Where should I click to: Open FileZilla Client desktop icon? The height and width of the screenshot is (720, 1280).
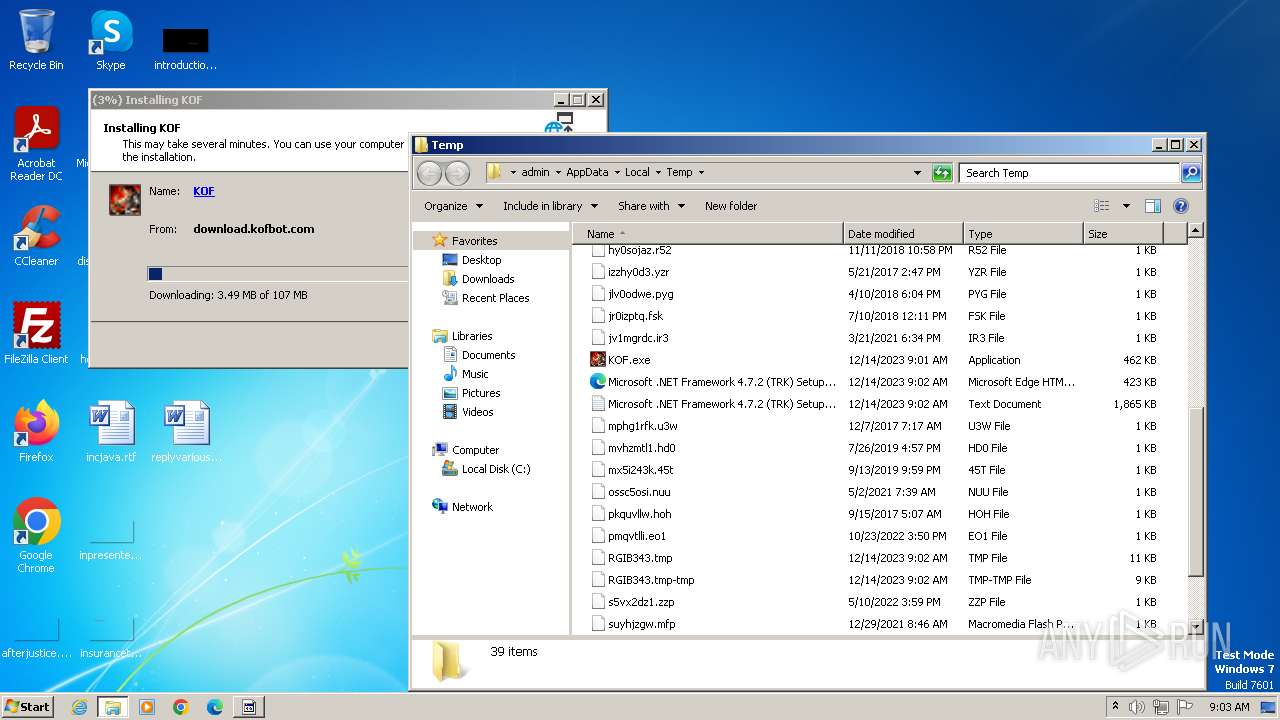point(36,333)
